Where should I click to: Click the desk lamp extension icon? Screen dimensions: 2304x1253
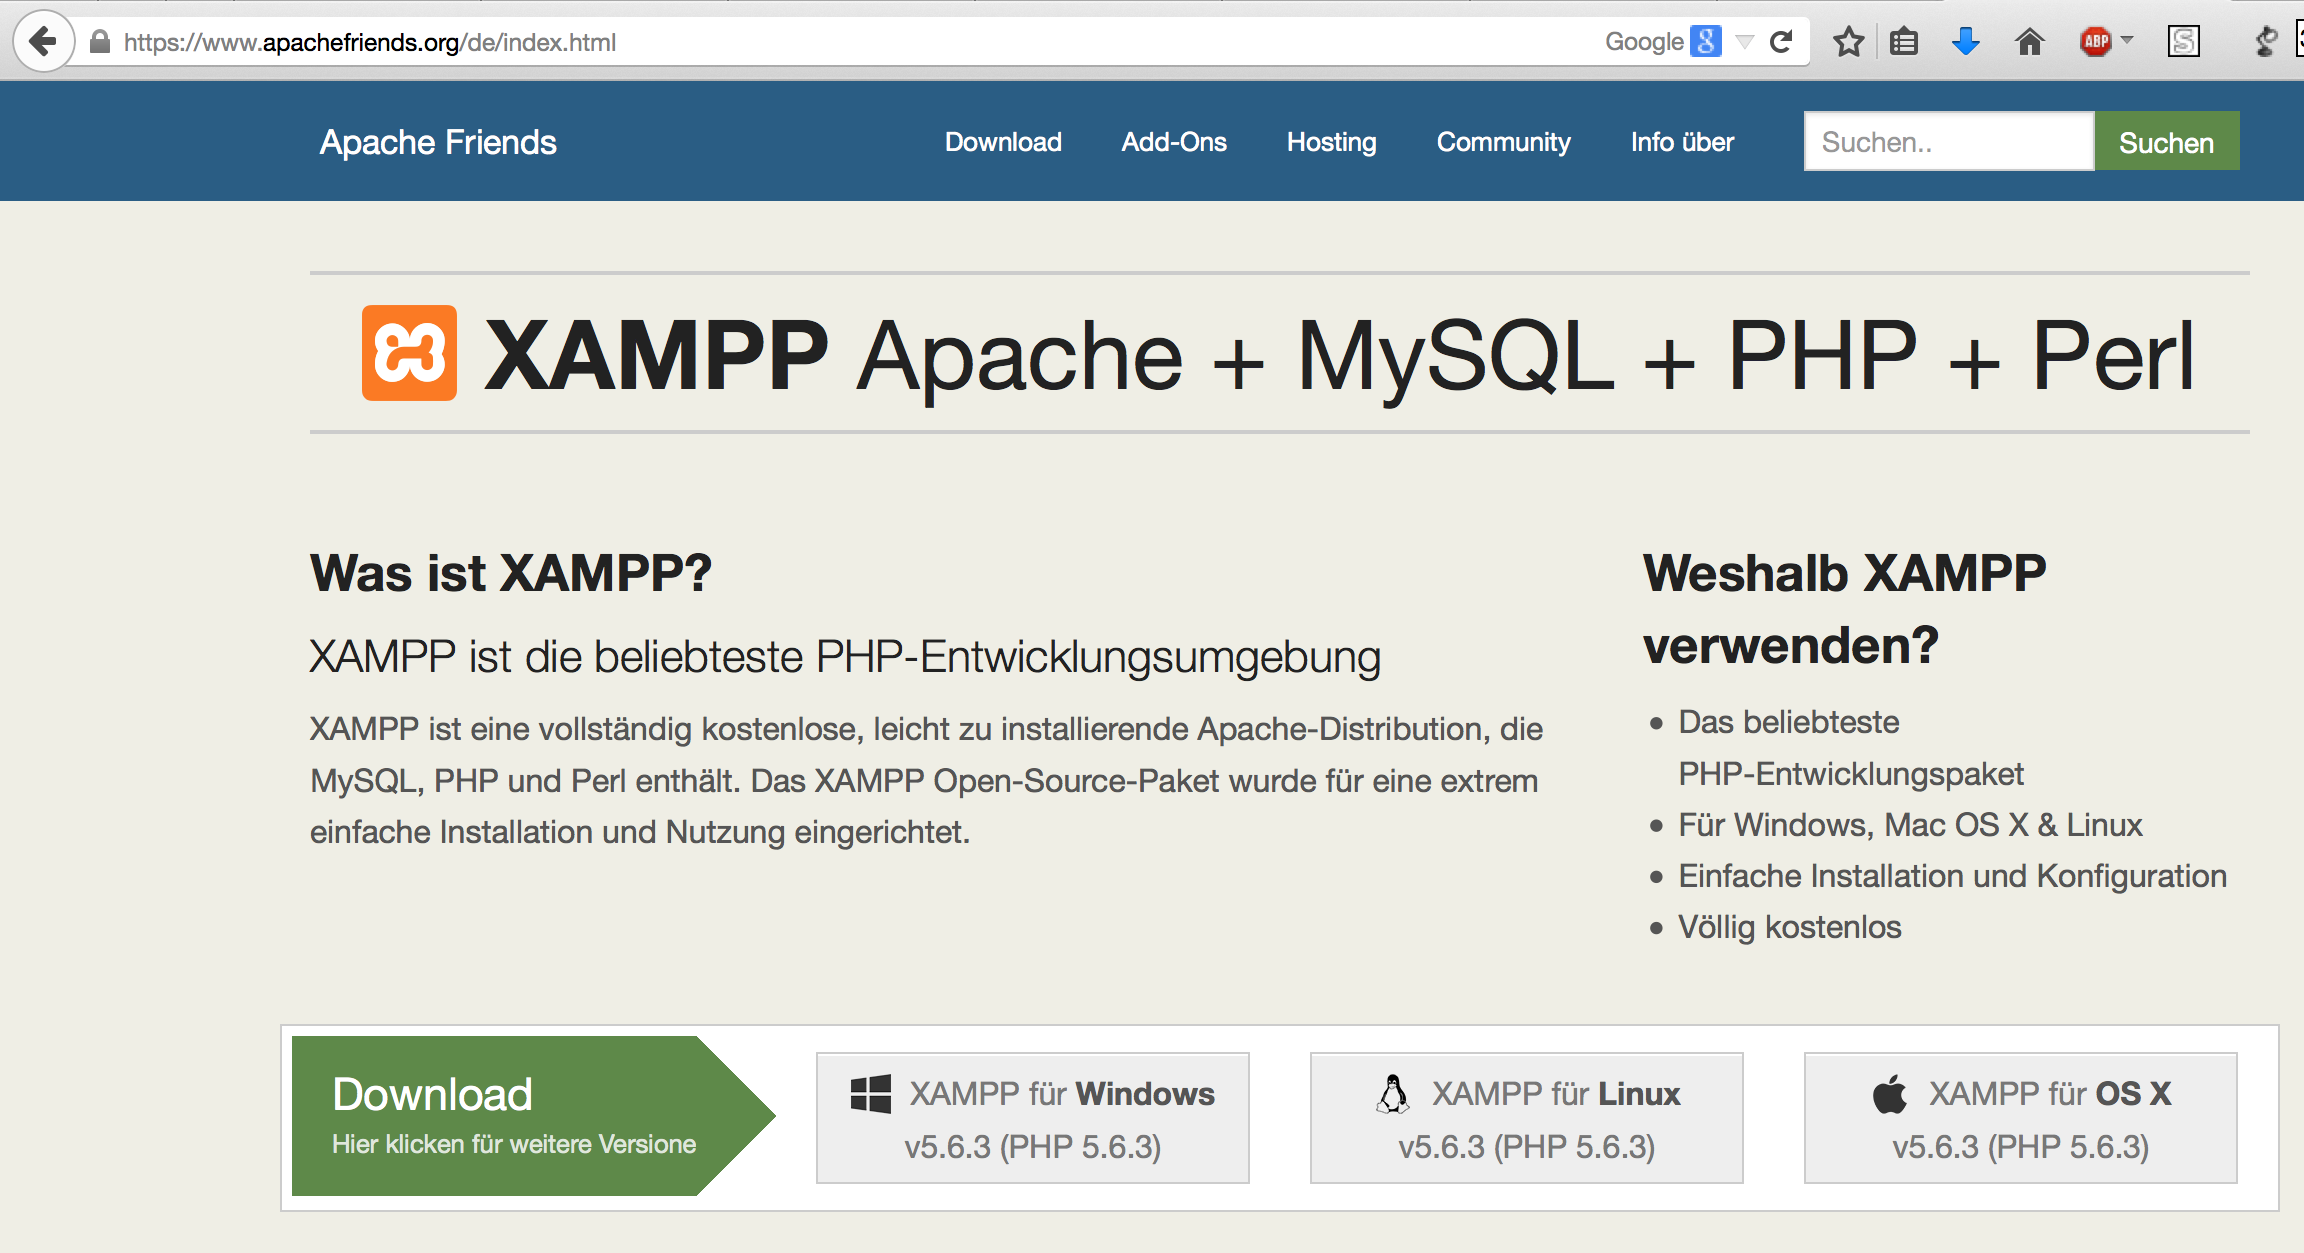point(2264,42)
